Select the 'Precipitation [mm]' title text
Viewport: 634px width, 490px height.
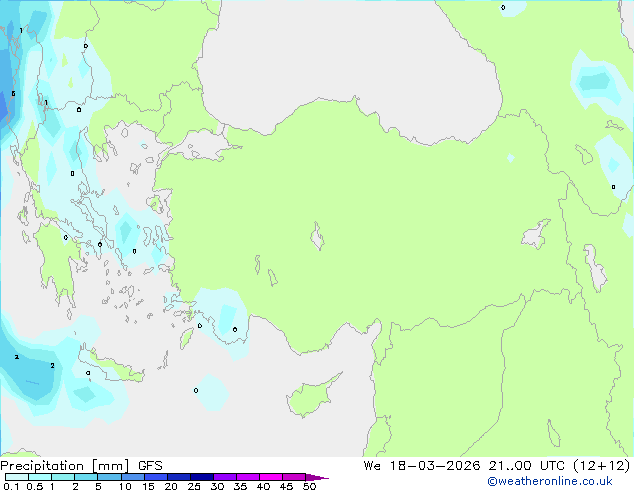point(65,466)
